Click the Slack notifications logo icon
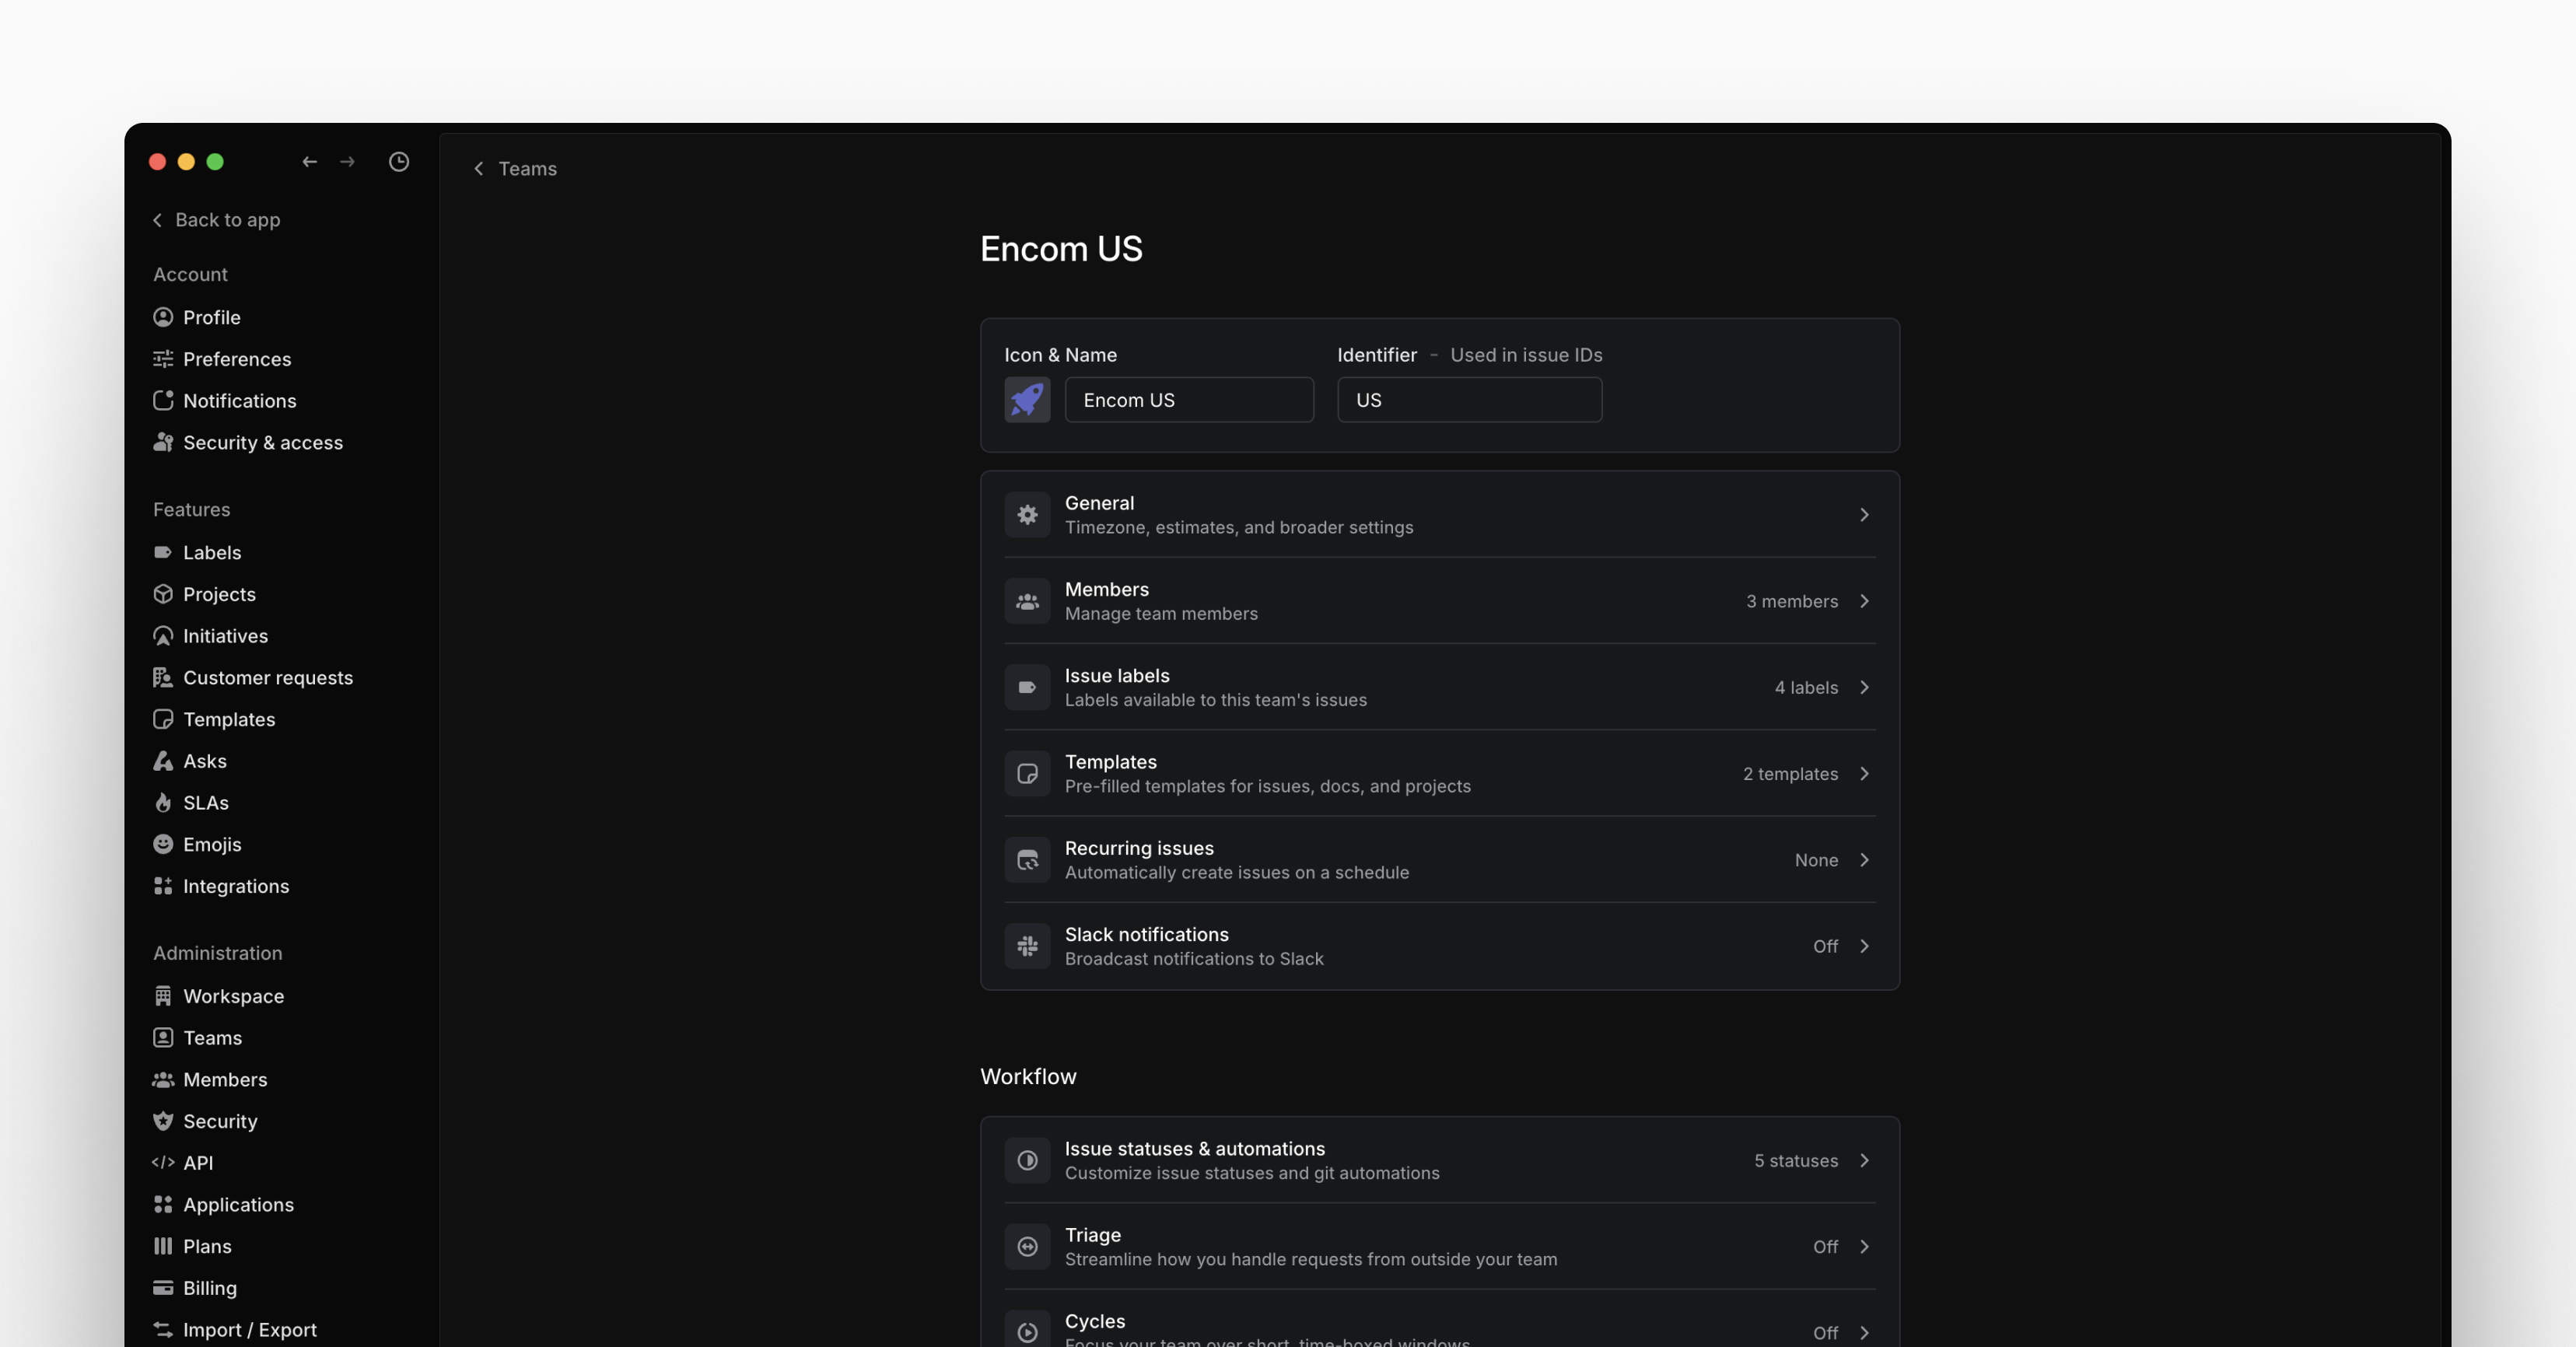 coord(1027,946)
